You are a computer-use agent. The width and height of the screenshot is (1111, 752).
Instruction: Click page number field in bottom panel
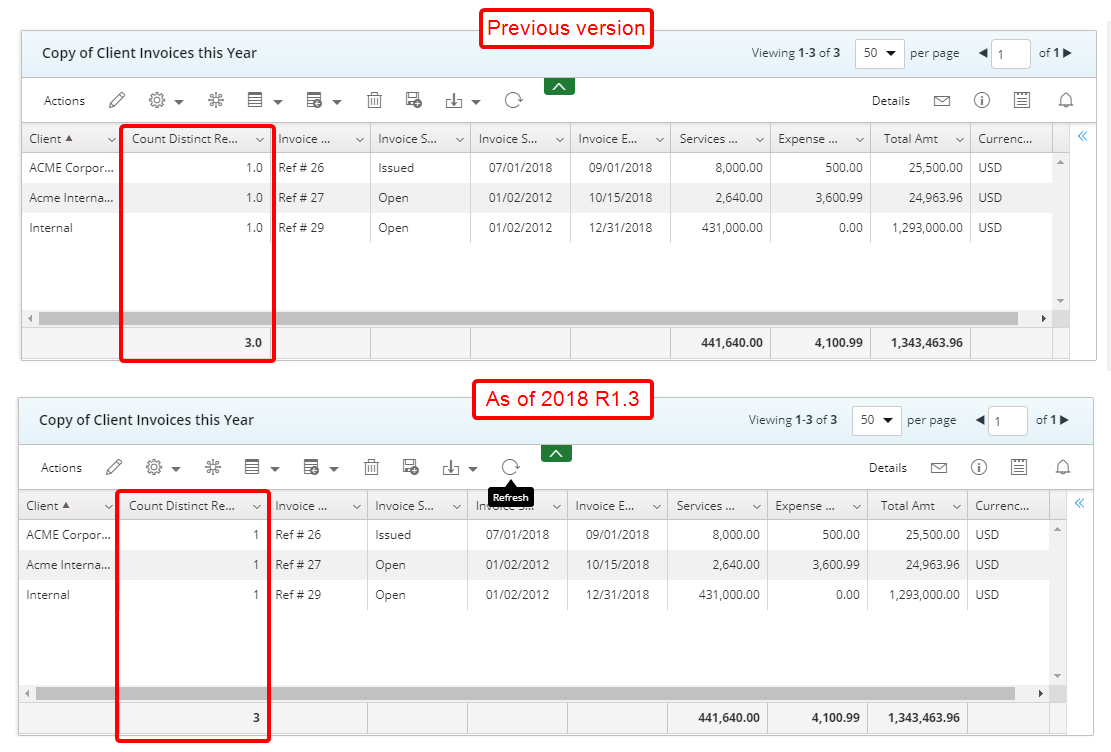(1008, 421)
